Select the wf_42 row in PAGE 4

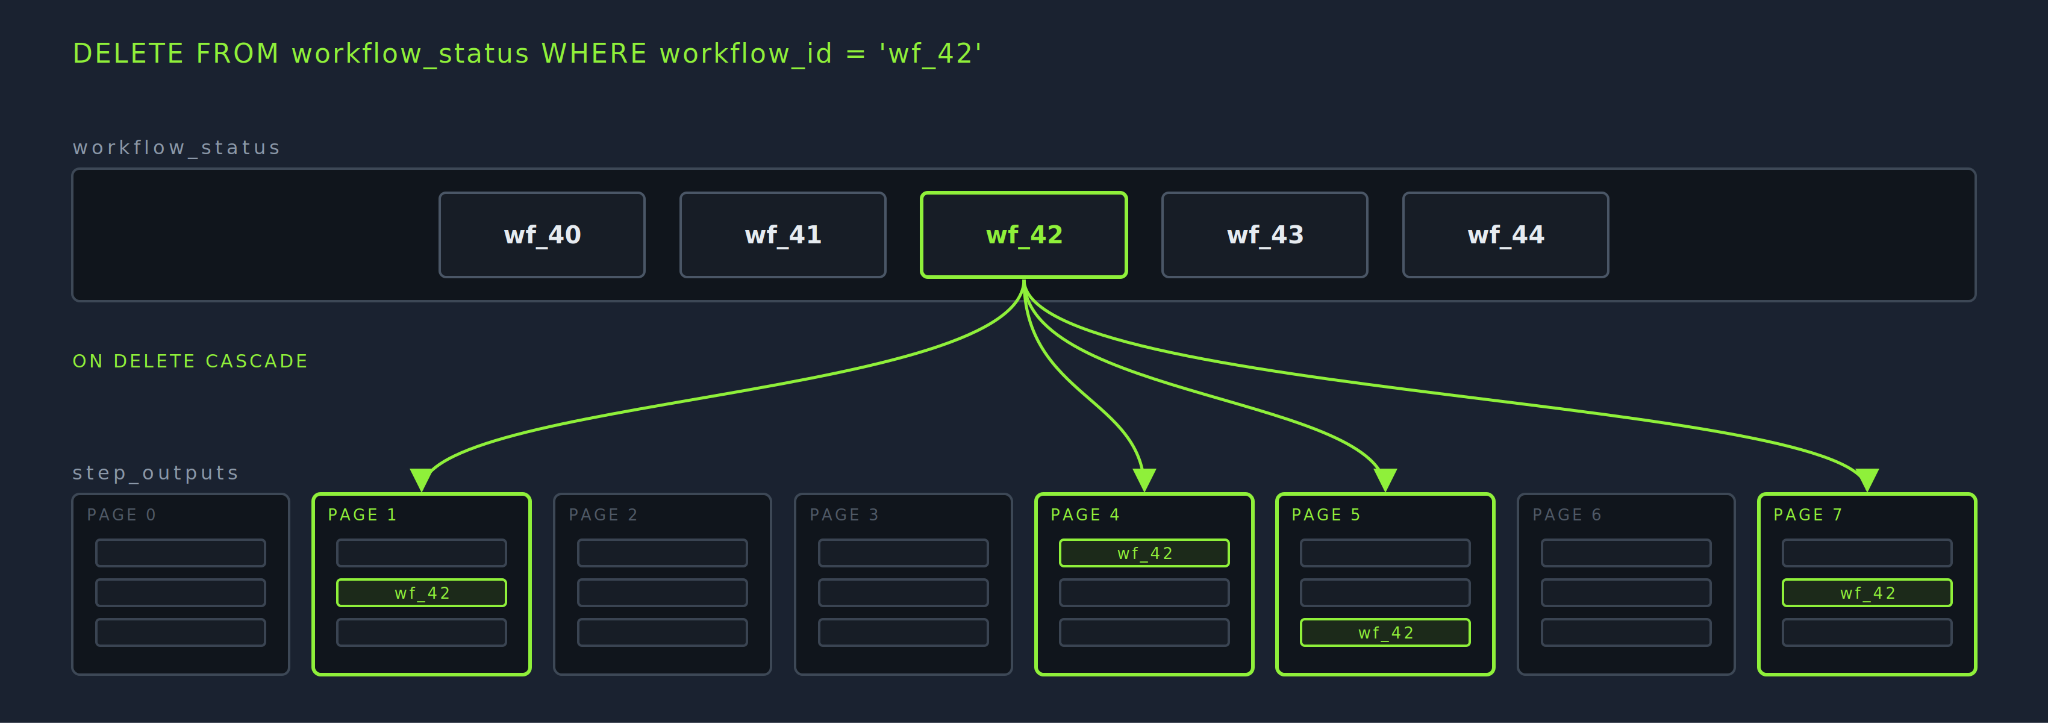click(x=1145, y=553)
